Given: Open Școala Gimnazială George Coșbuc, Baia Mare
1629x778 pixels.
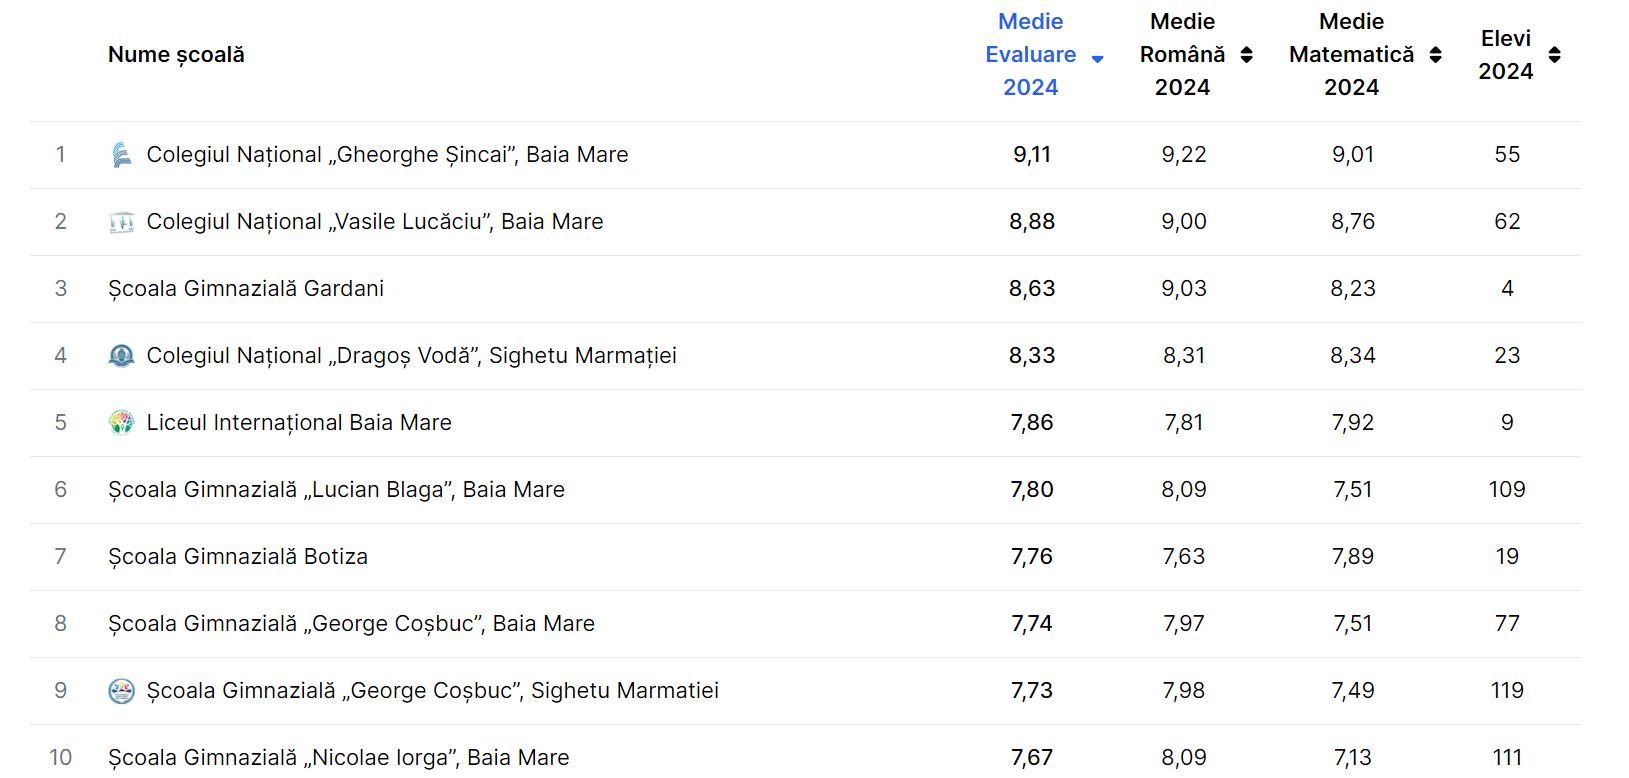Looking at the screenshot, I should 351,624.
